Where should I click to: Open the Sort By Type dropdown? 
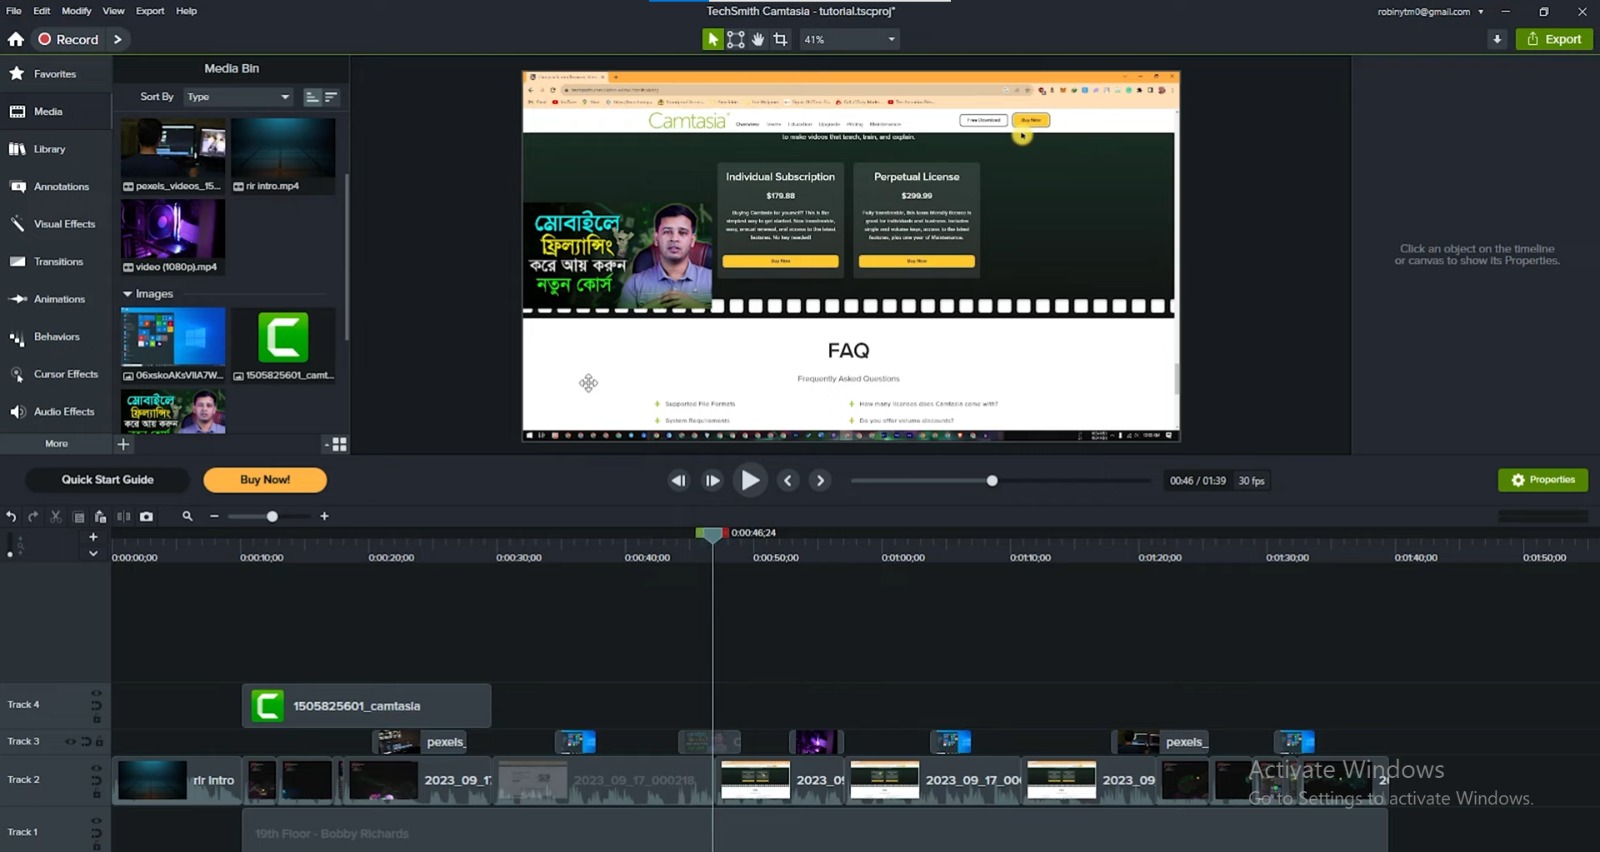tap(237, 97)
